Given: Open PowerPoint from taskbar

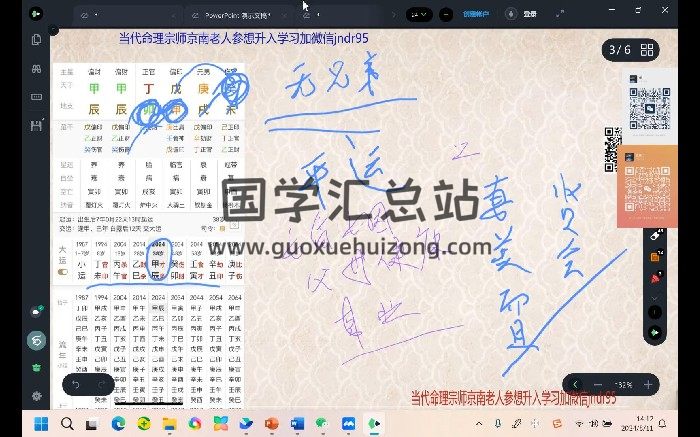Looking at the screenshot, I should click(x=271, y=423).
